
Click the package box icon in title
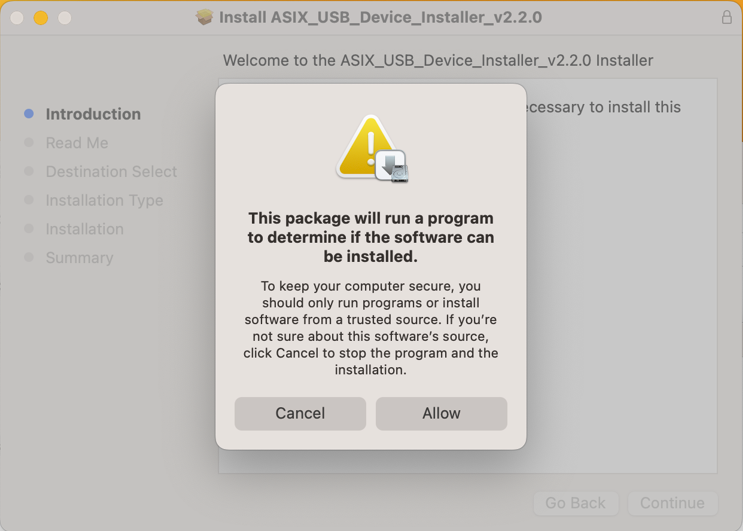click(204, 18)
